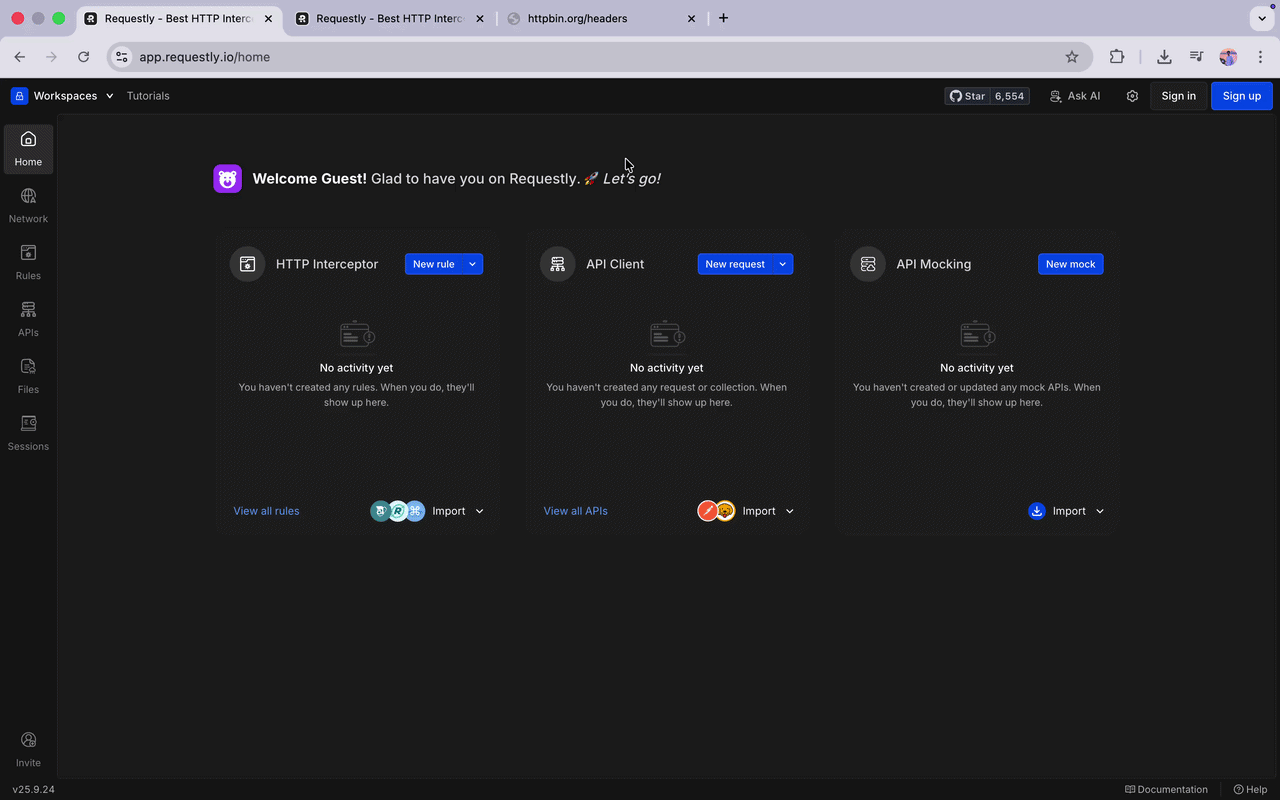This screenshot has width=1280, height=800.
Task: Click the version v25.9.24 label
Action: coord(34,790)
